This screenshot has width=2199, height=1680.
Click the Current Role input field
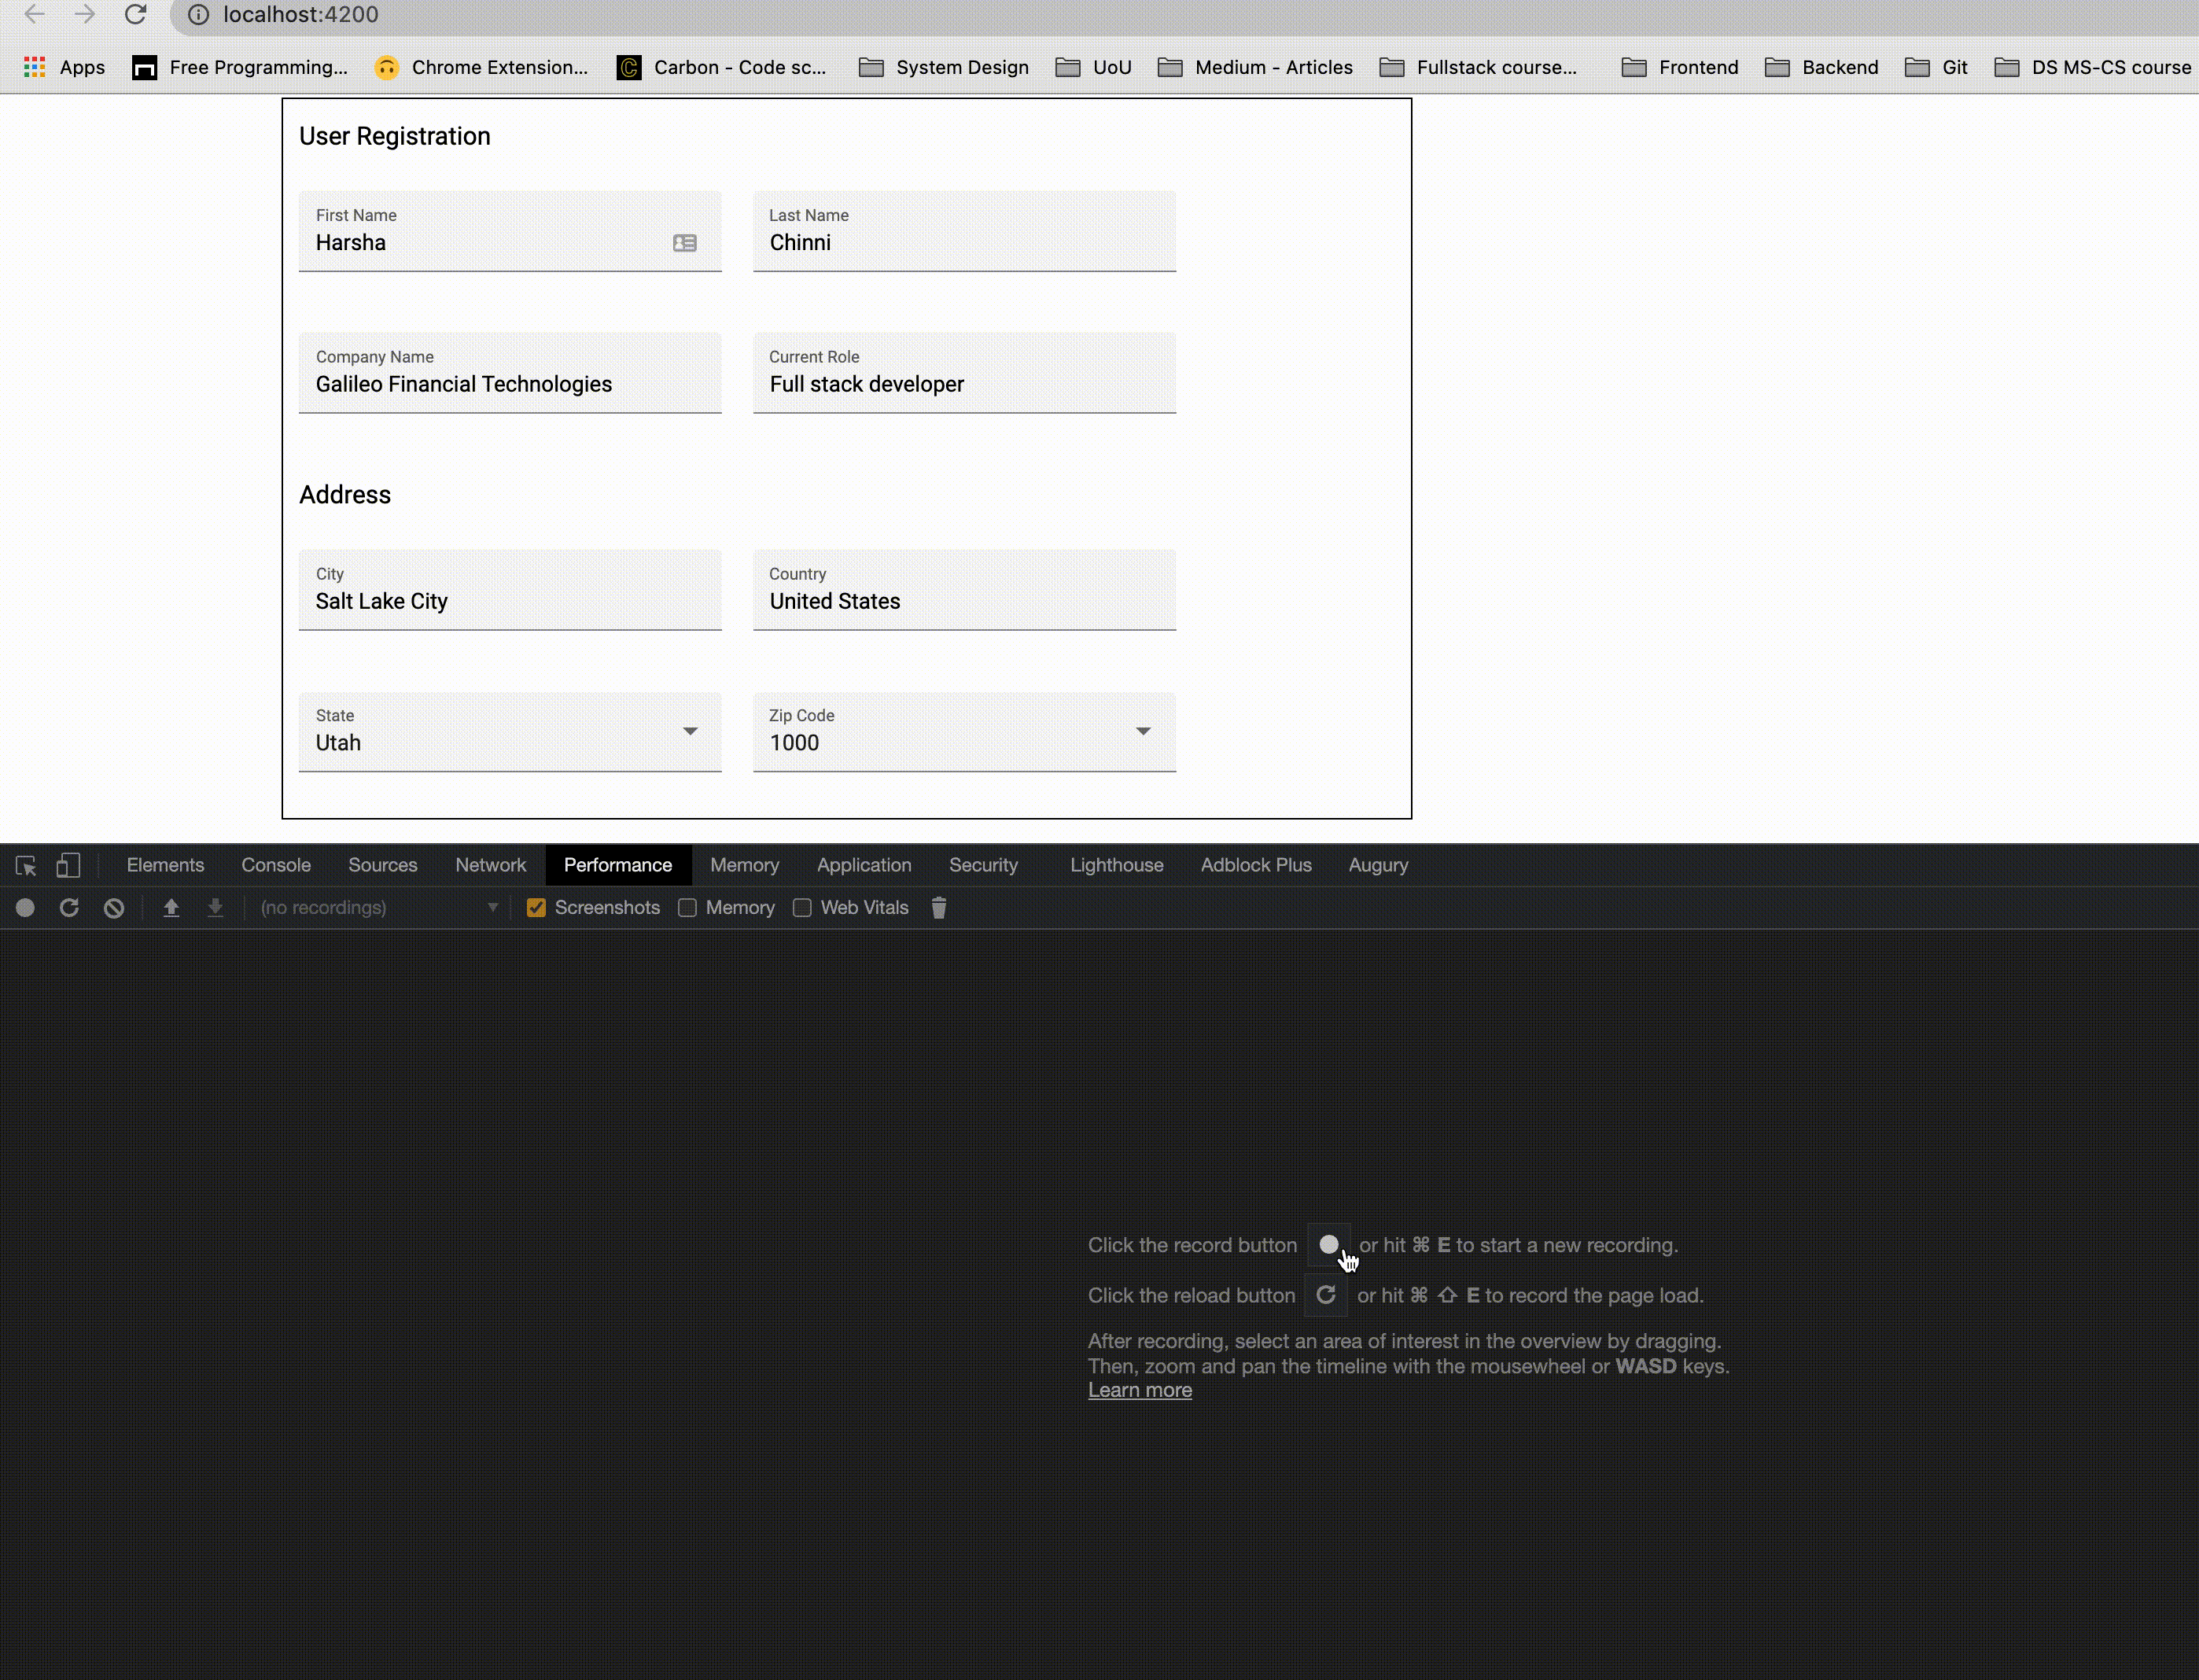964,373
